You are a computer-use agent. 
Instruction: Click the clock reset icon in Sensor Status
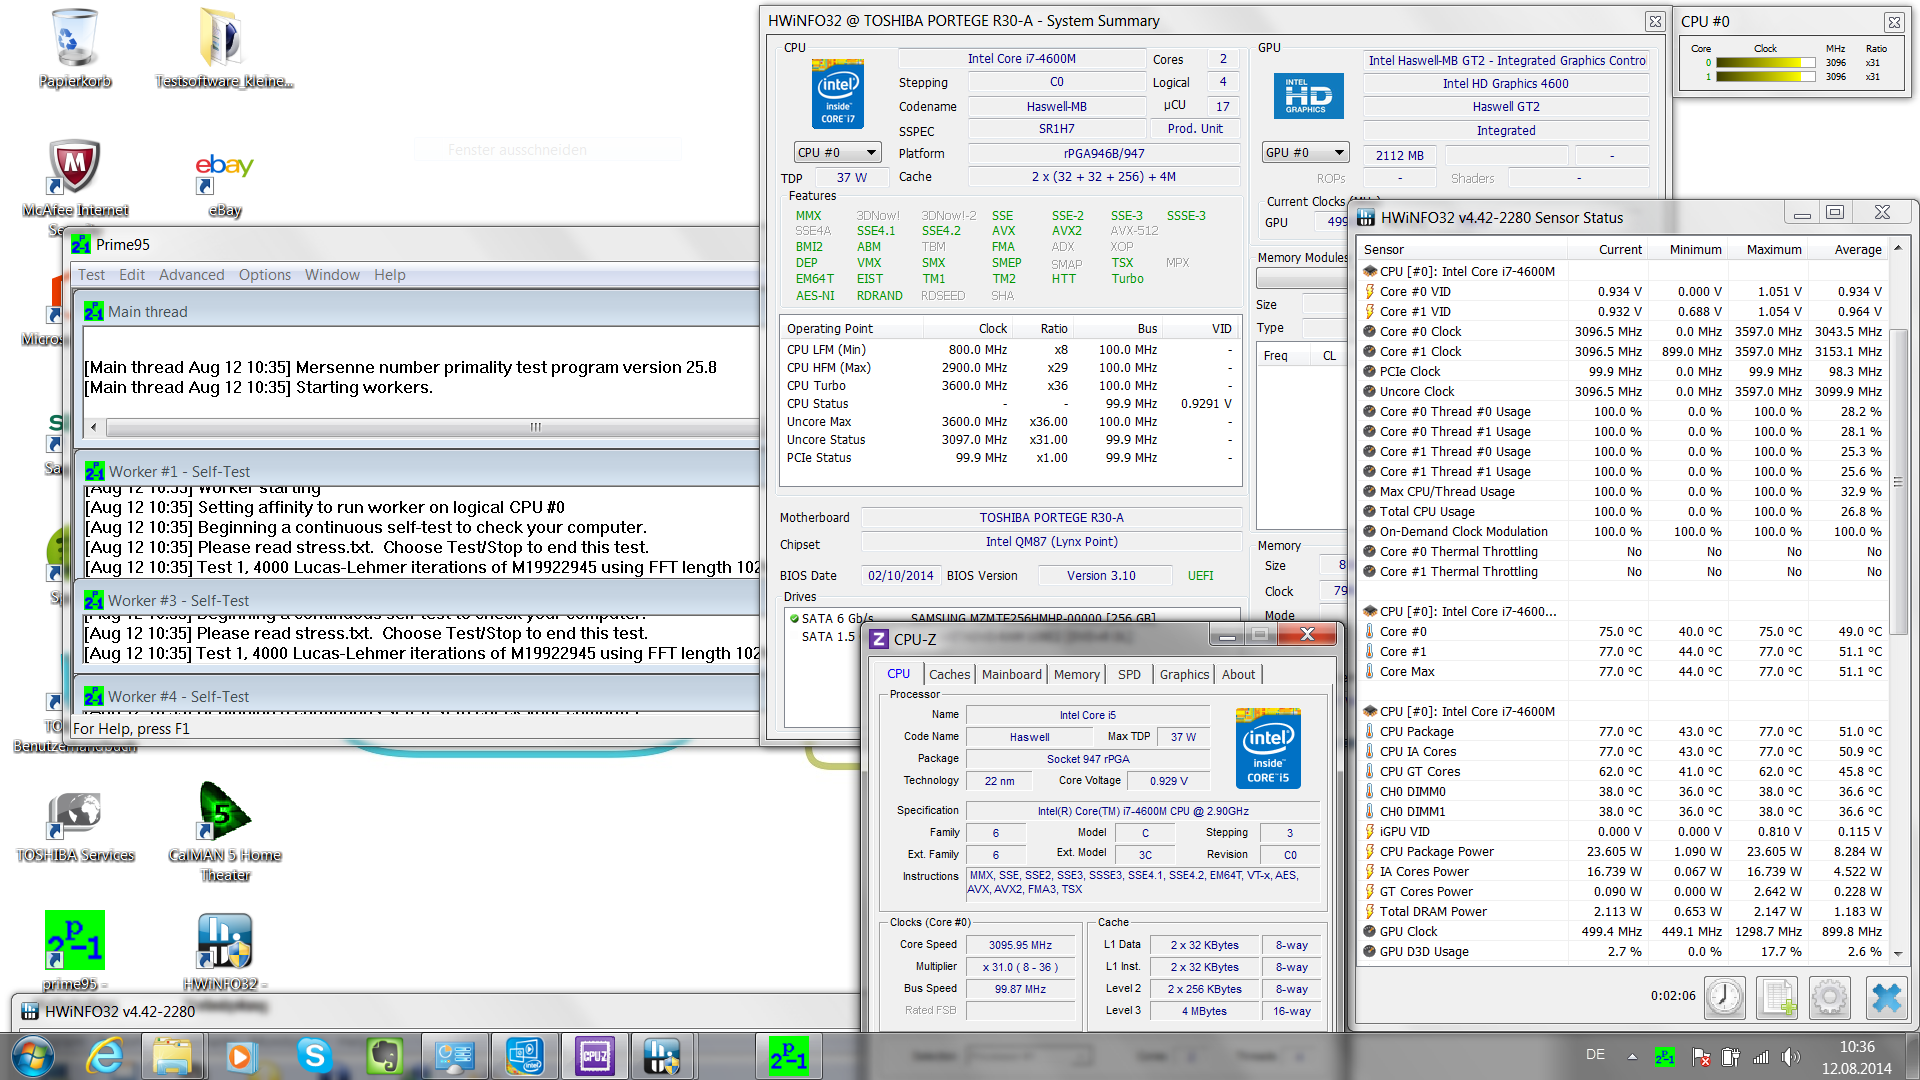point(1725,996)
